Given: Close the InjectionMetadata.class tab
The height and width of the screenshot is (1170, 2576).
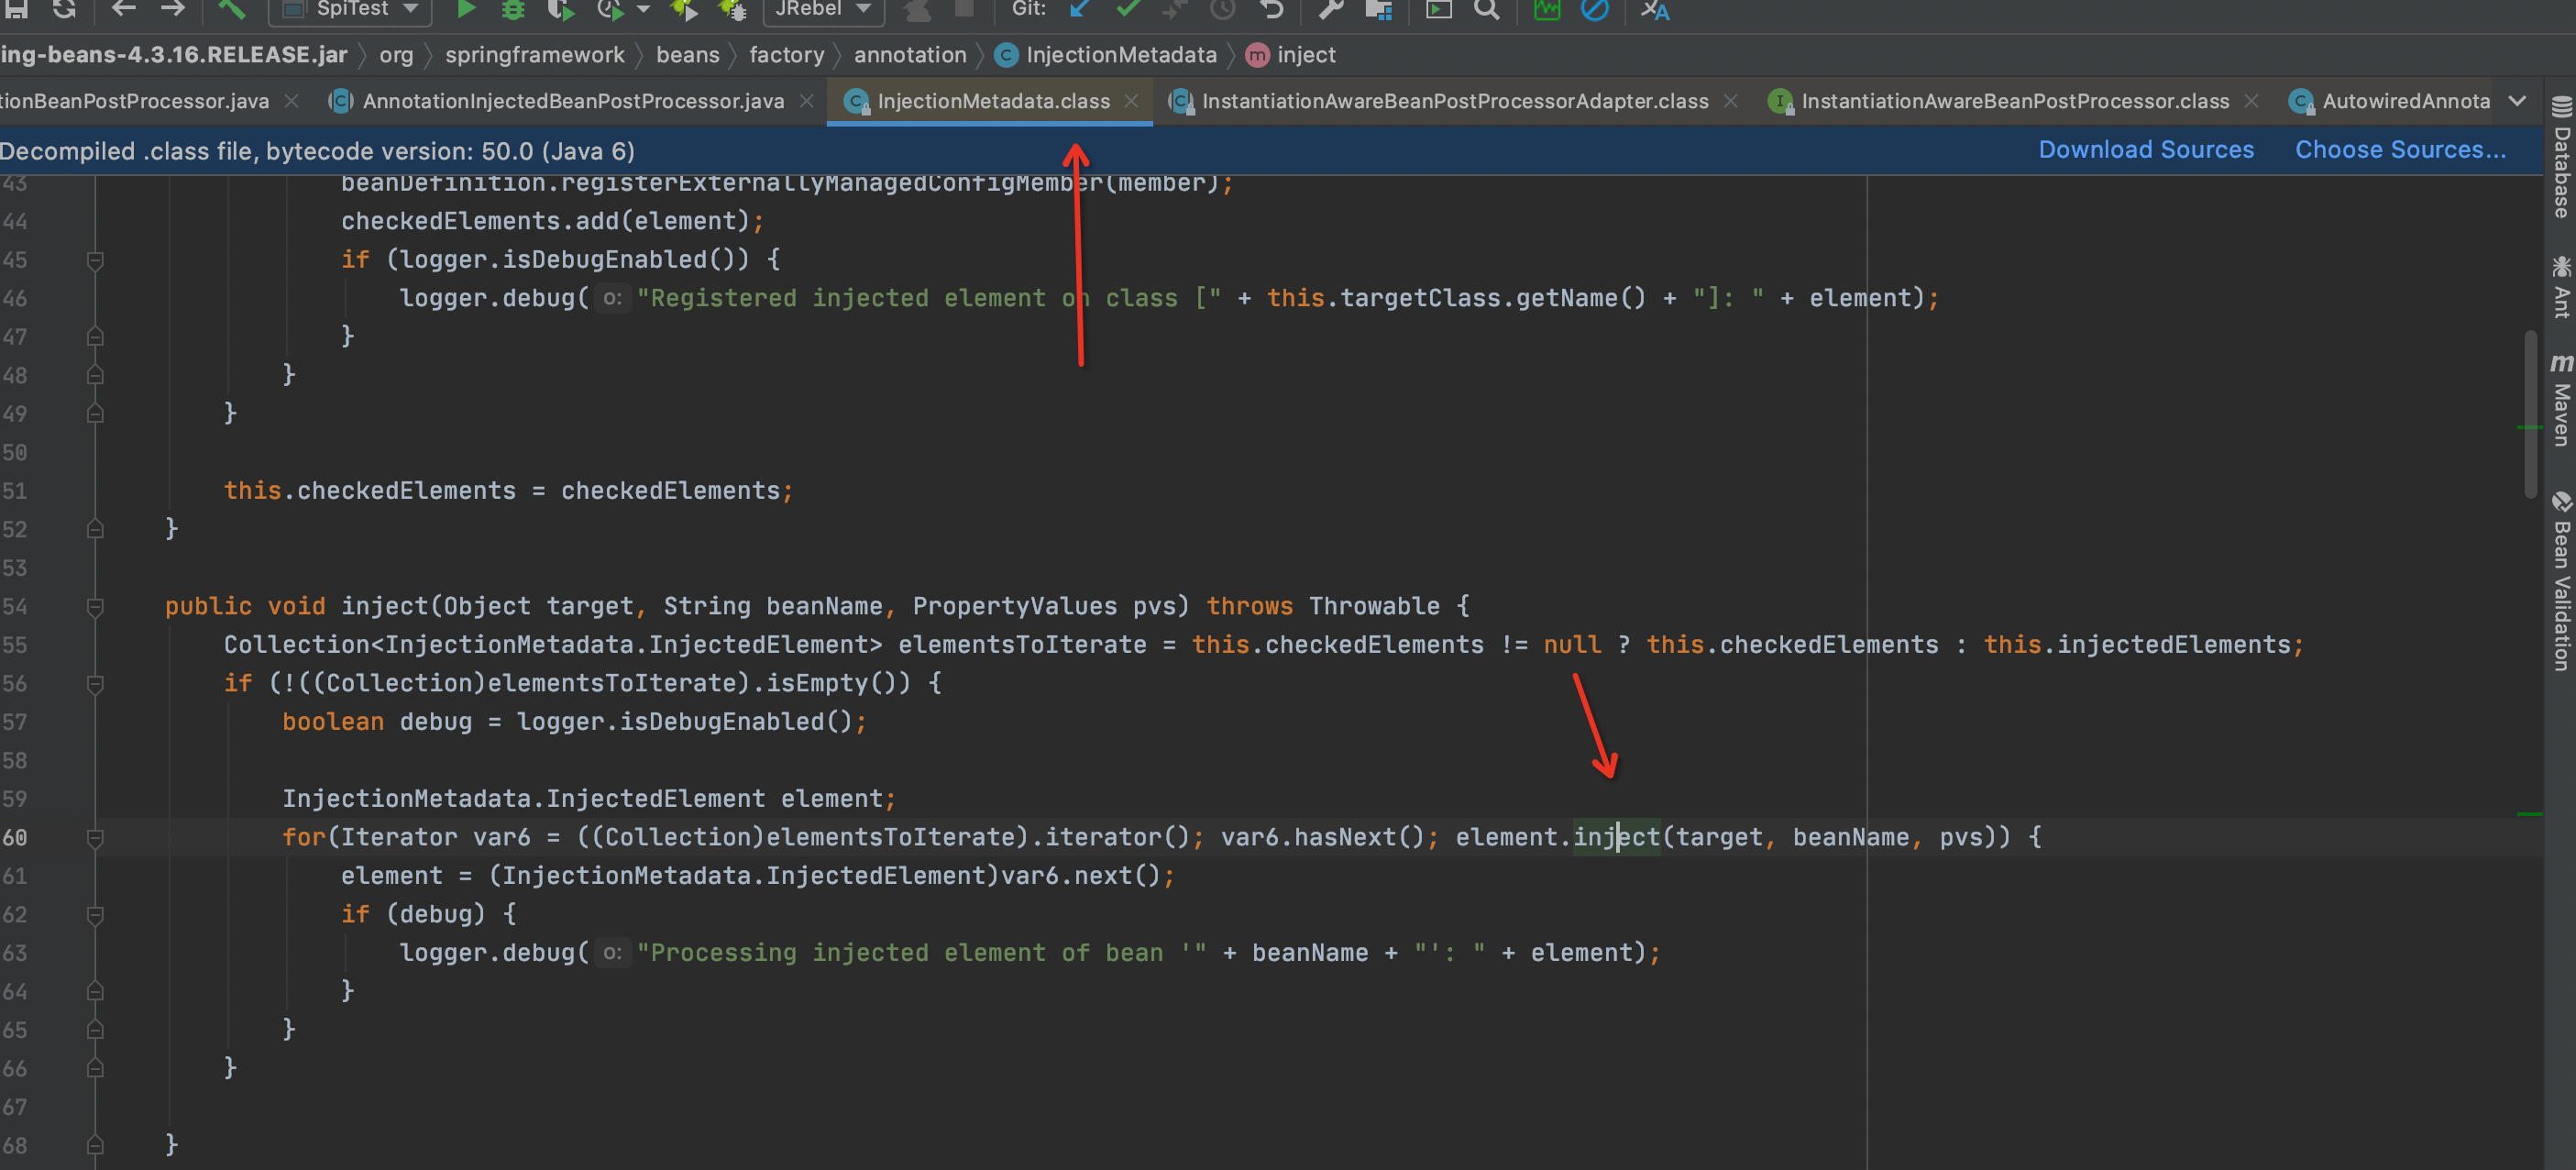Looking at the screenshot, I should click(1131, 101).
